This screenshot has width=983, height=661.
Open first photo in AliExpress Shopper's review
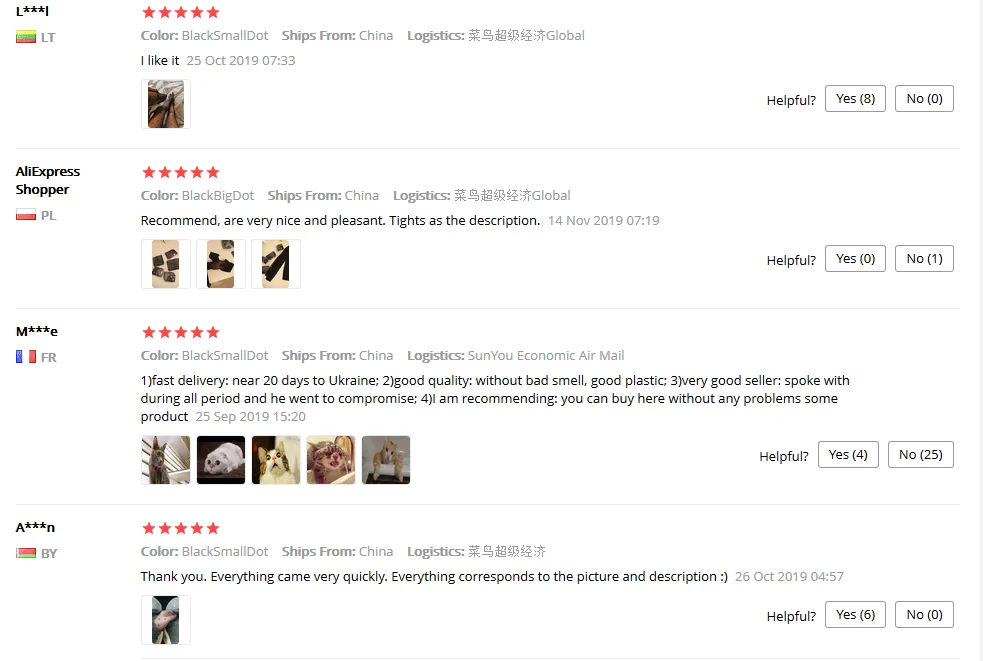tap(166, 264)
